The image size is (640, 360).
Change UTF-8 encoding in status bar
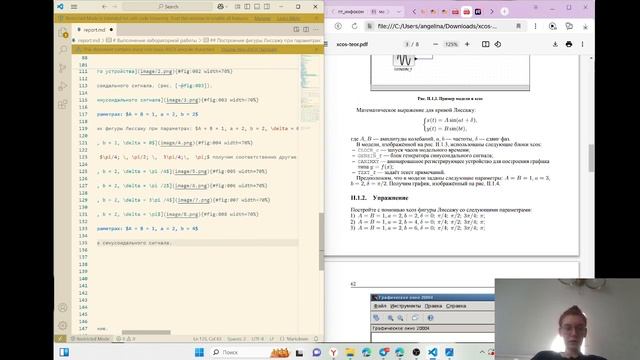coord(258,339)
